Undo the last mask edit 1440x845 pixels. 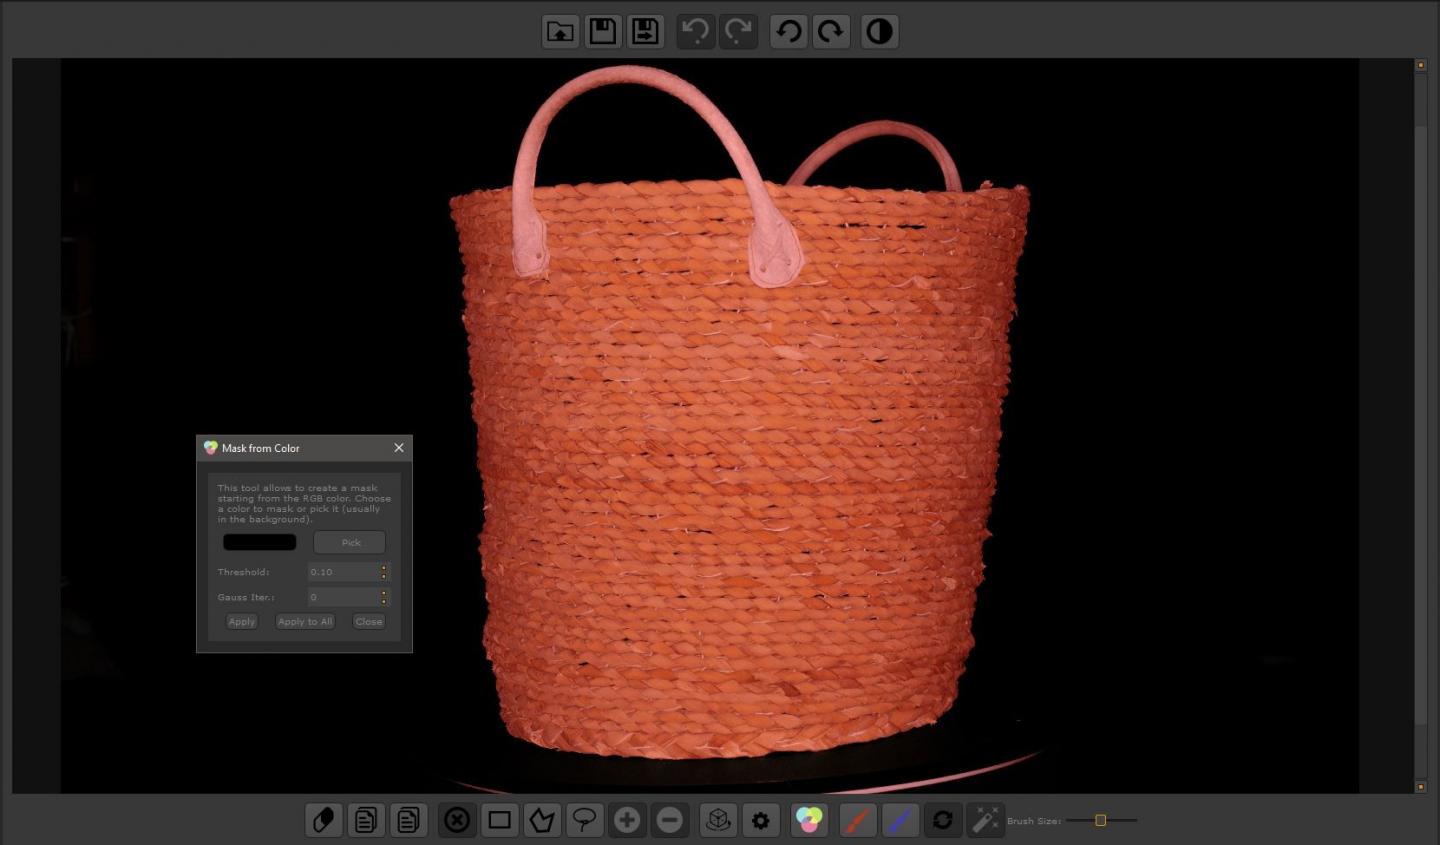point(695,31)
